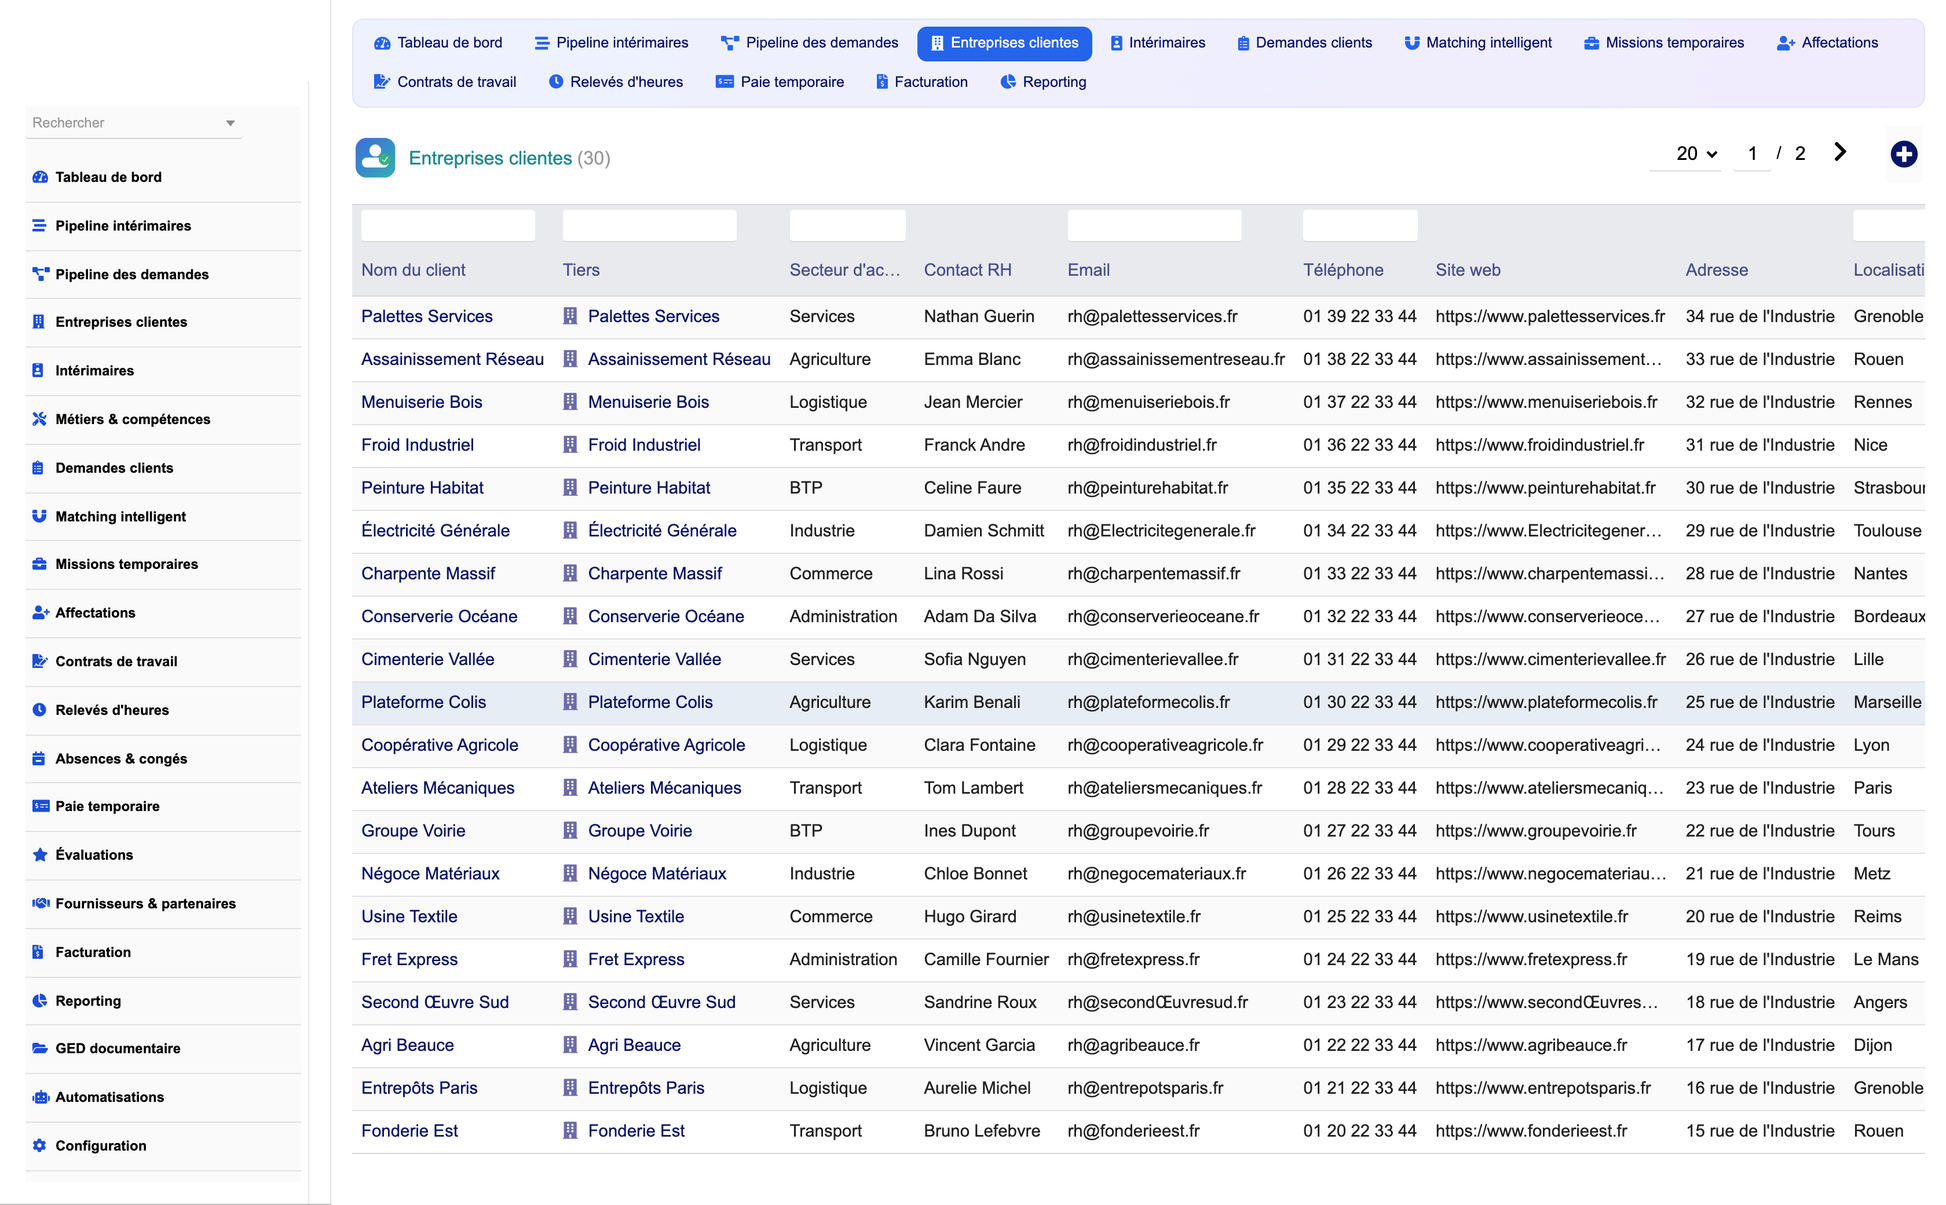Click the Affectations user-plus icon in sidebar

tap(40, 613)
